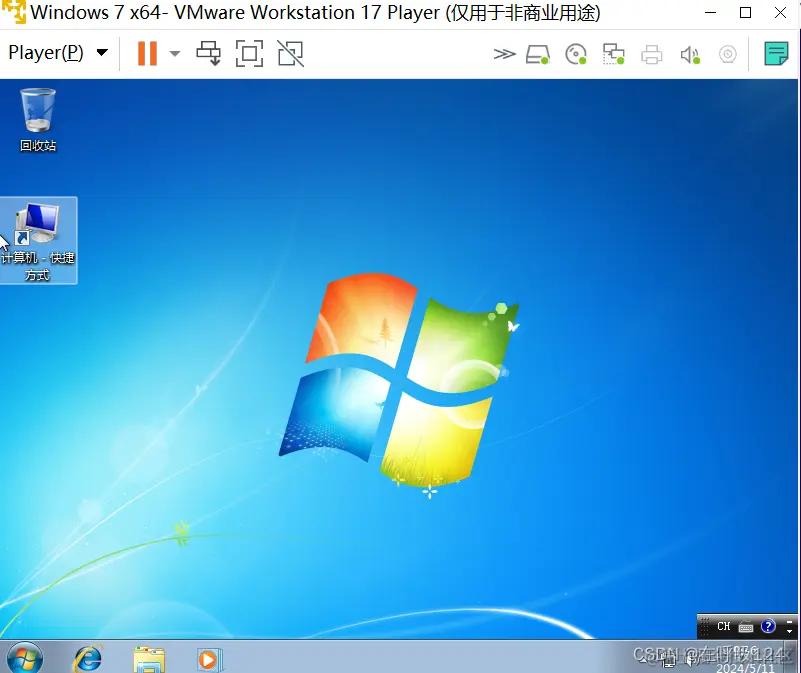Open language bar help question mark

coord(768,626)
